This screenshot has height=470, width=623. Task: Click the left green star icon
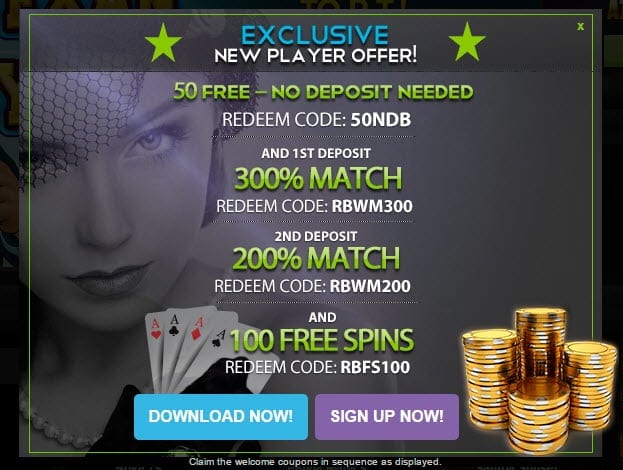click(x=163, y=43)
